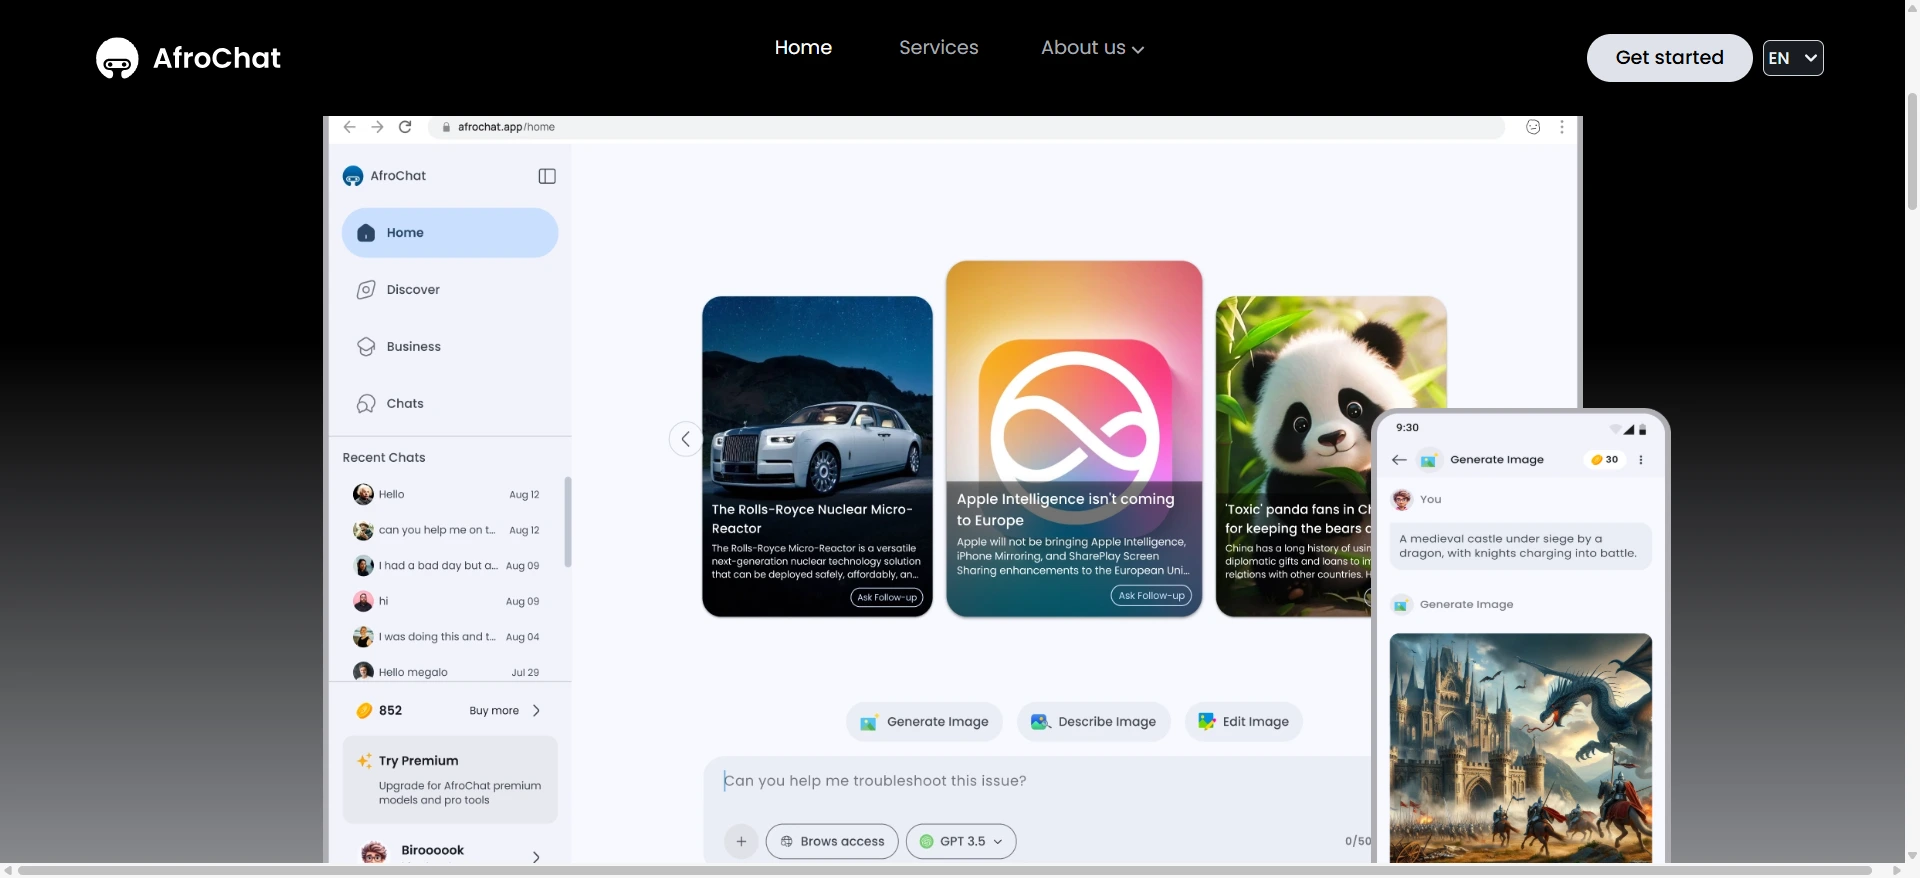The width and height of the screenshot is (1920, 878).
Task: Select Discover in the sidebar
Action: click(450, 290)
